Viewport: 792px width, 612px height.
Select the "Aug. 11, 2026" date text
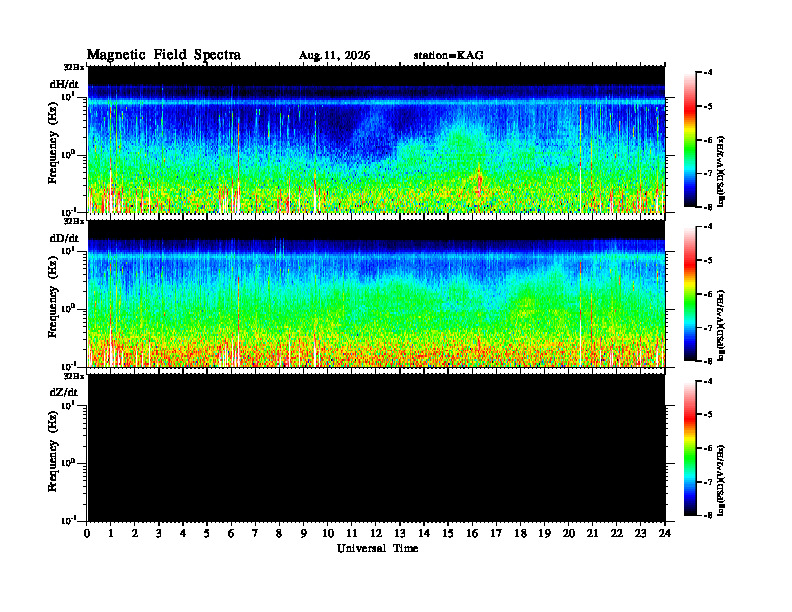334,56
